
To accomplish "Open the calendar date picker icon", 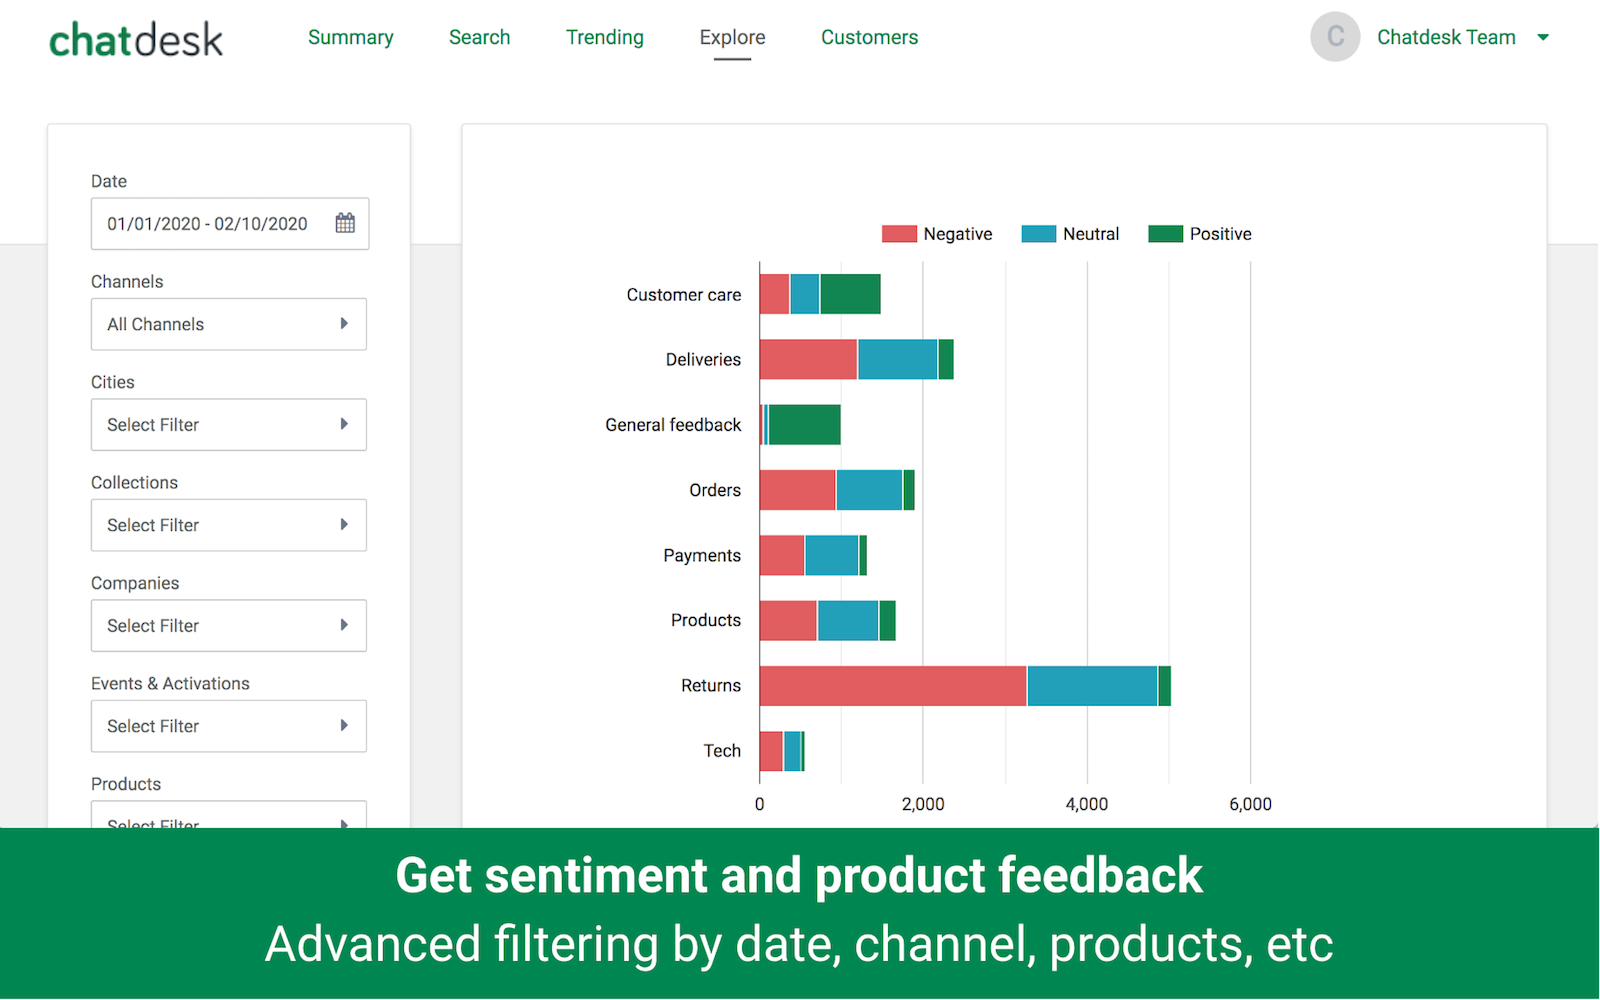I will point(345,223).
